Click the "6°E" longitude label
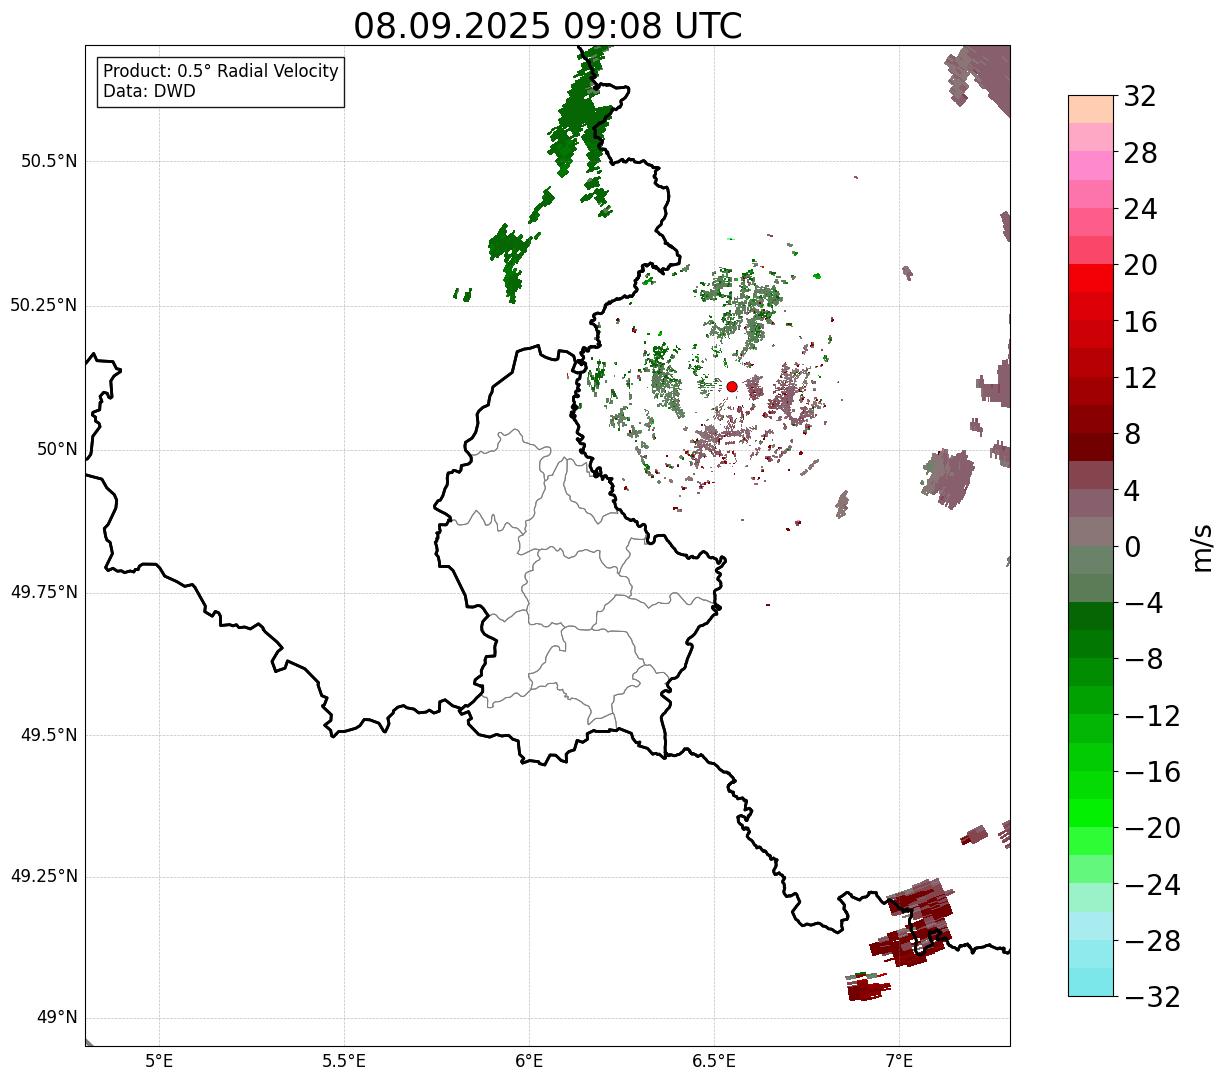 pyautogui.click(x=529, y=1060)
